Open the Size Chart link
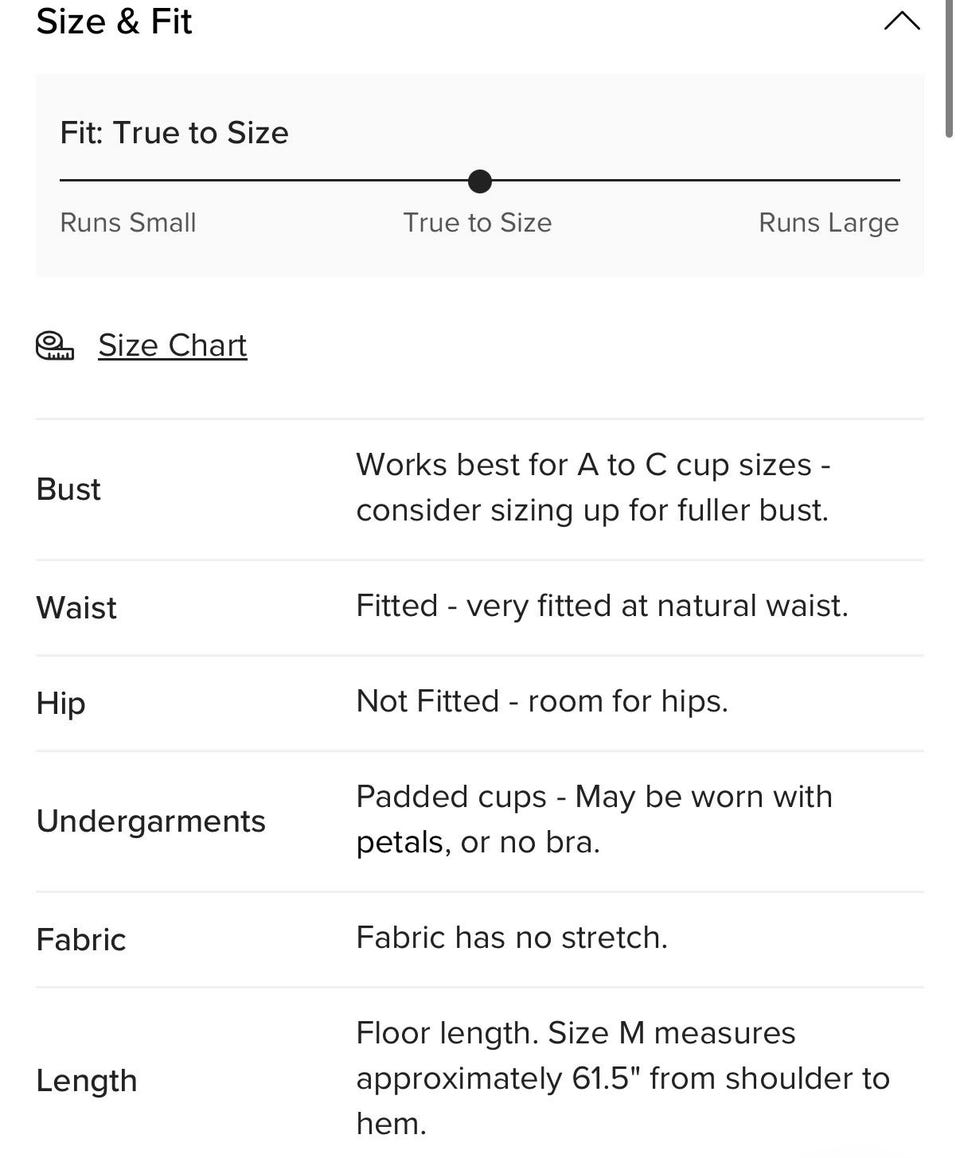This screenshot has height=1158, width=960. pyautogui.click(x=172, y=345)
